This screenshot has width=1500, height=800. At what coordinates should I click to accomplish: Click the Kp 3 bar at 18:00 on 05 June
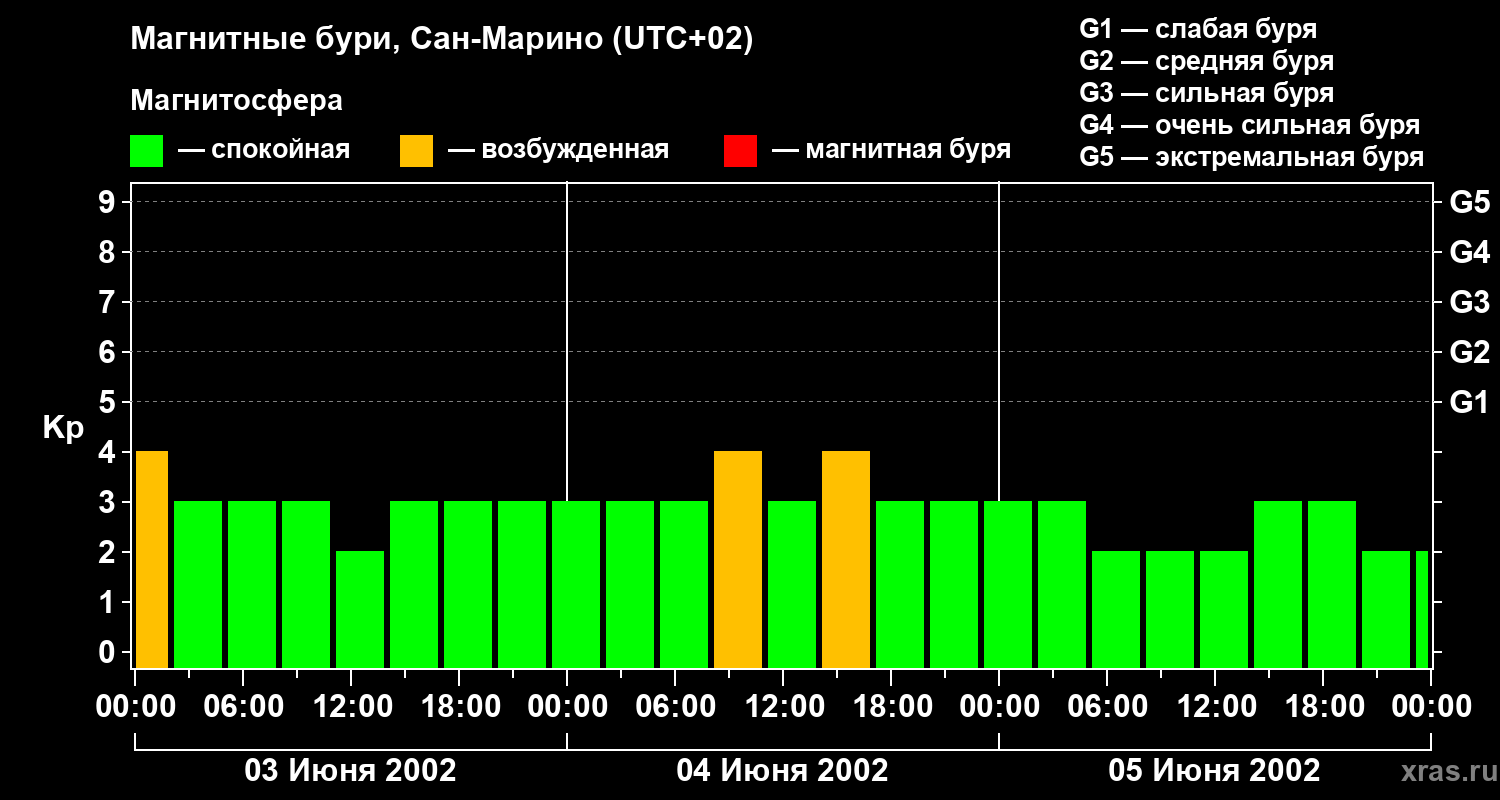(x=1332, y=585)
